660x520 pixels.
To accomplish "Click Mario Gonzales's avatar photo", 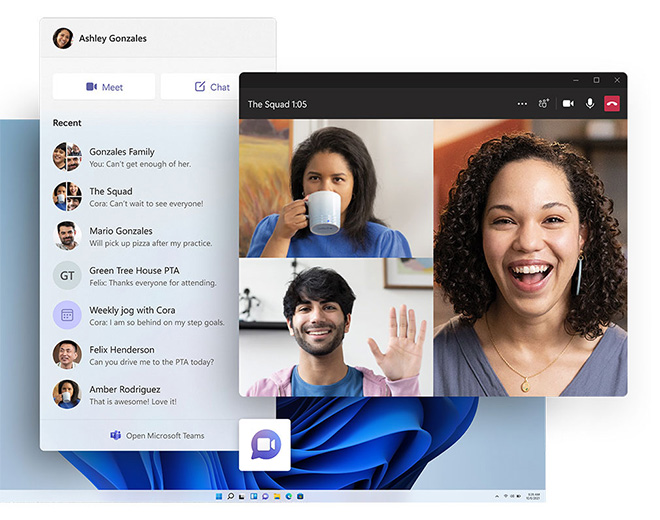I will 67,236.
